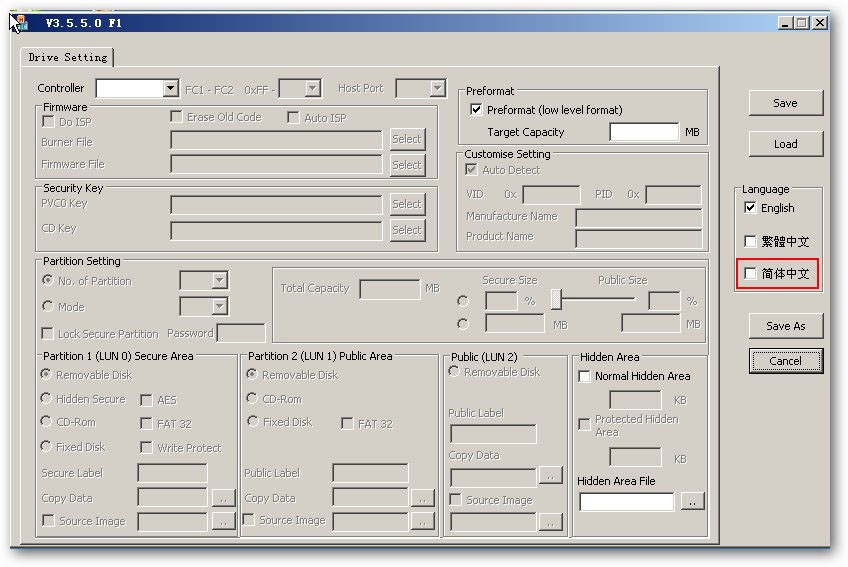Open the Controller dropdown
The height and width of the screenshot is (567, 848).
(170, 88)
